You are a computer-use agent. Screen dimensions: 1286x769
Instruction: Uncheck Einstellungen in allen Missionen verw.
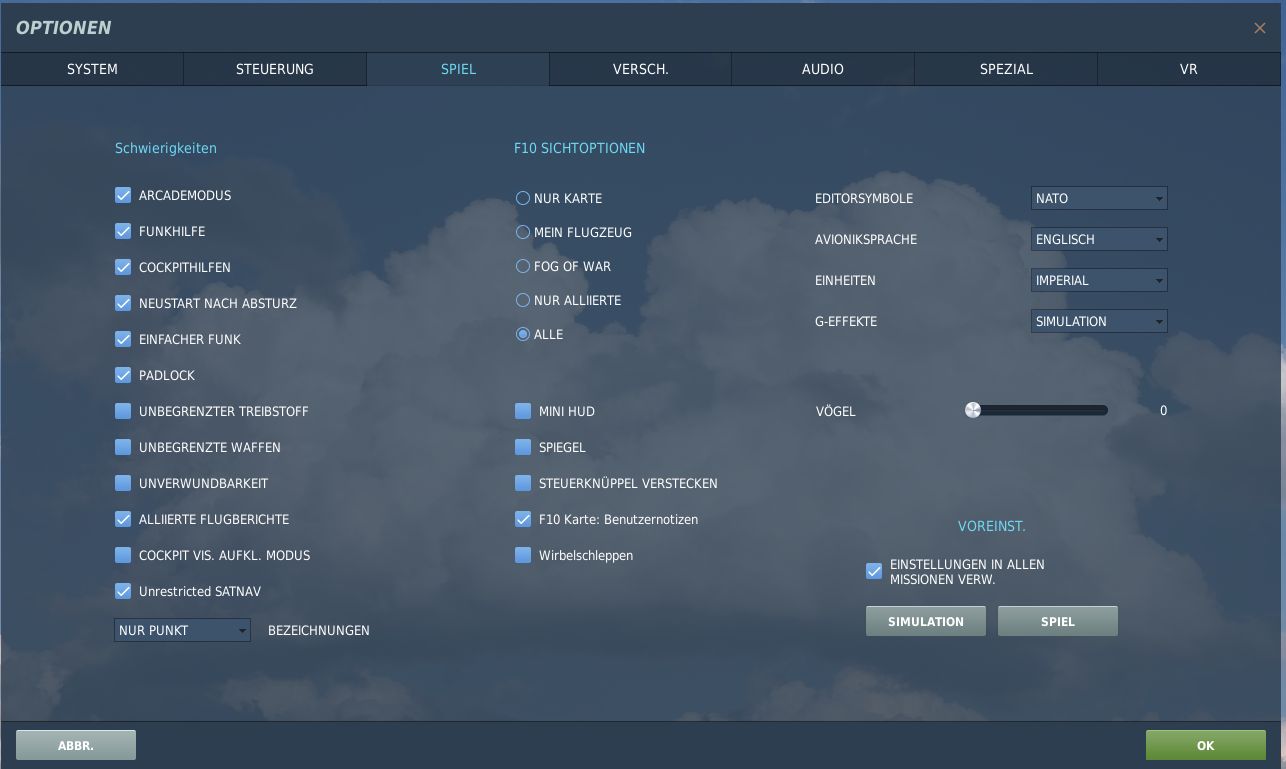pos(874,571)
